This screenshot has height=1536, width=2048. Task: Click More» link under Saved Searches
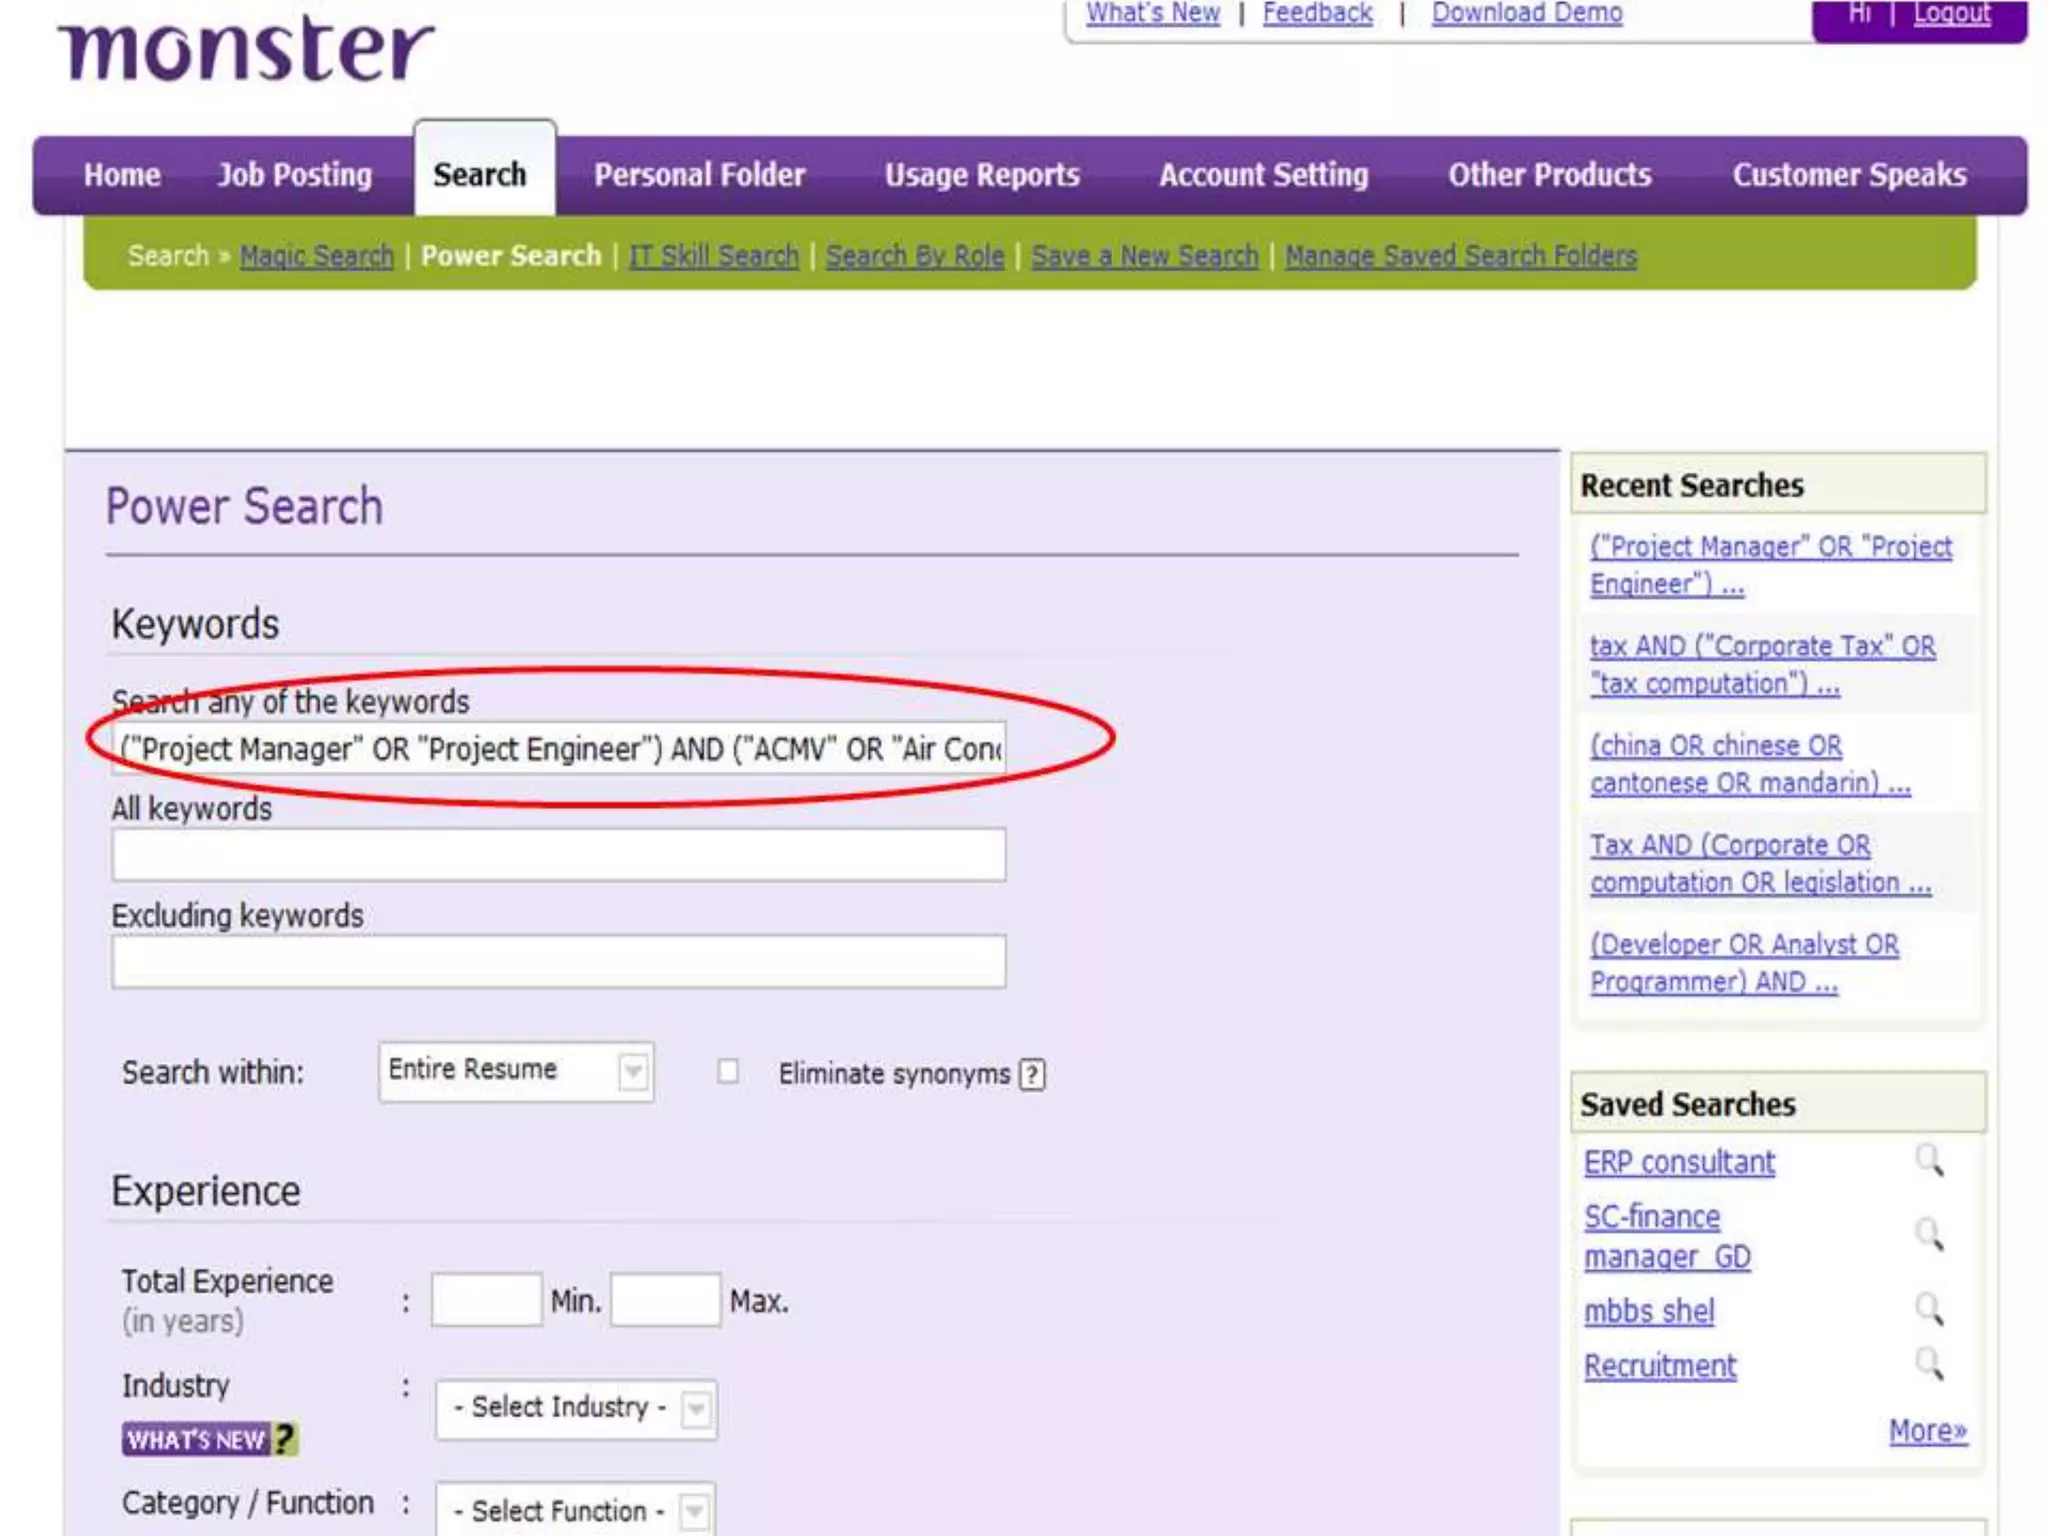pyautogui.click(x=1927, y=1431)
